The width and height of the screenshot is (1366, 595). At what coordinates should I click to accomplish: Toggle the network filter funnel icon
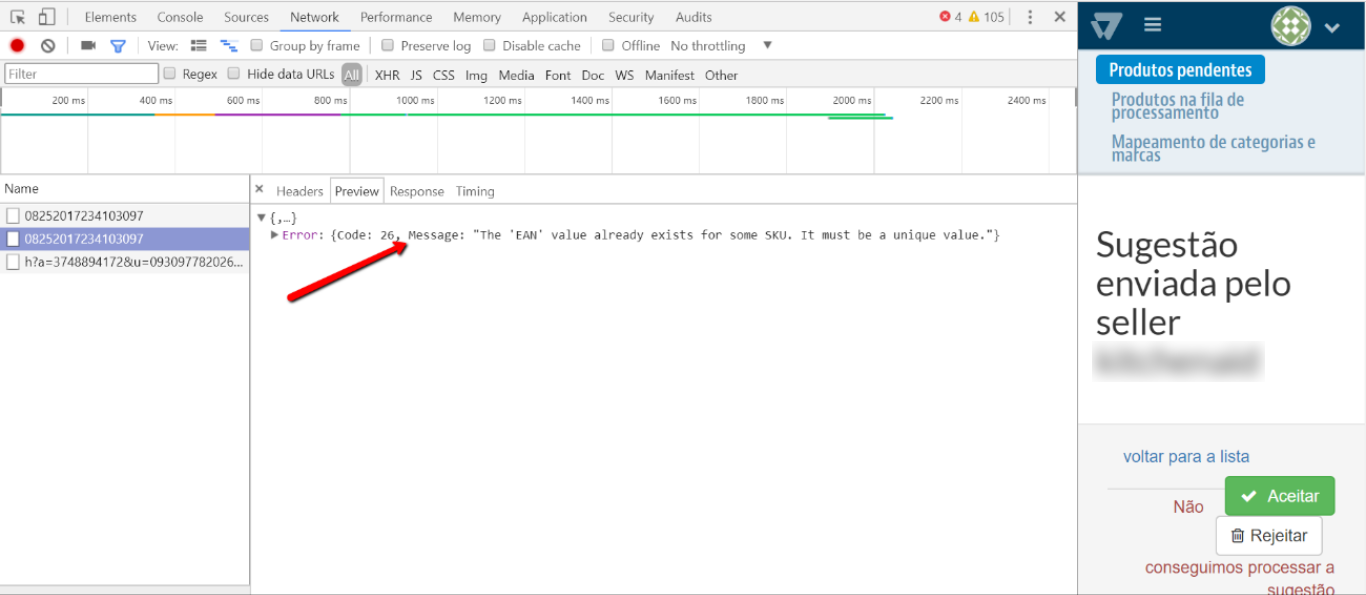pos(118,46)
